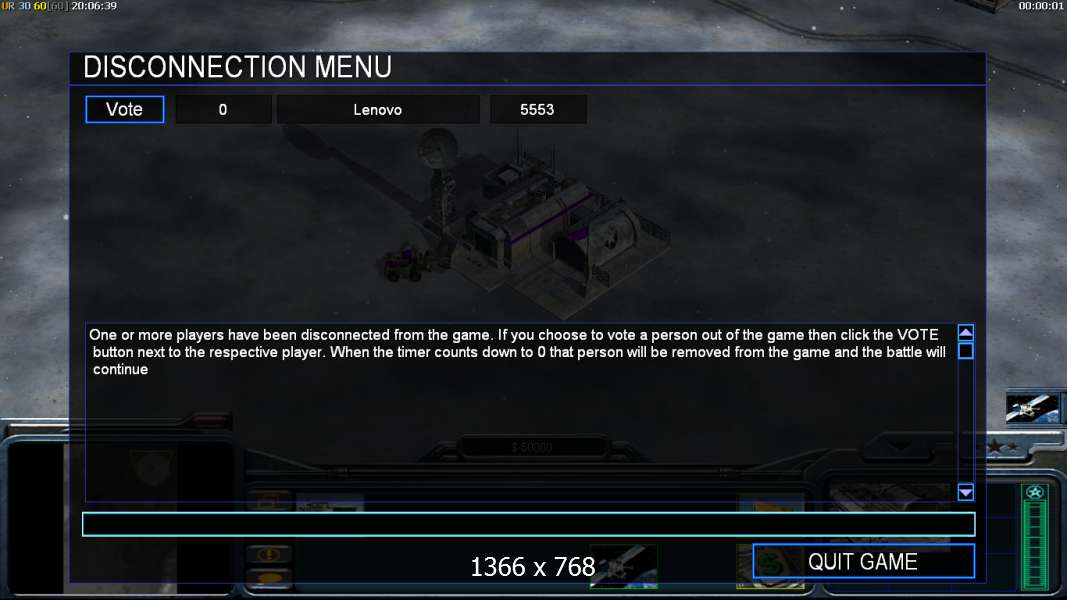Click the black radar minimap panel
The image size is (1067, 600).
tap(35, 517)
